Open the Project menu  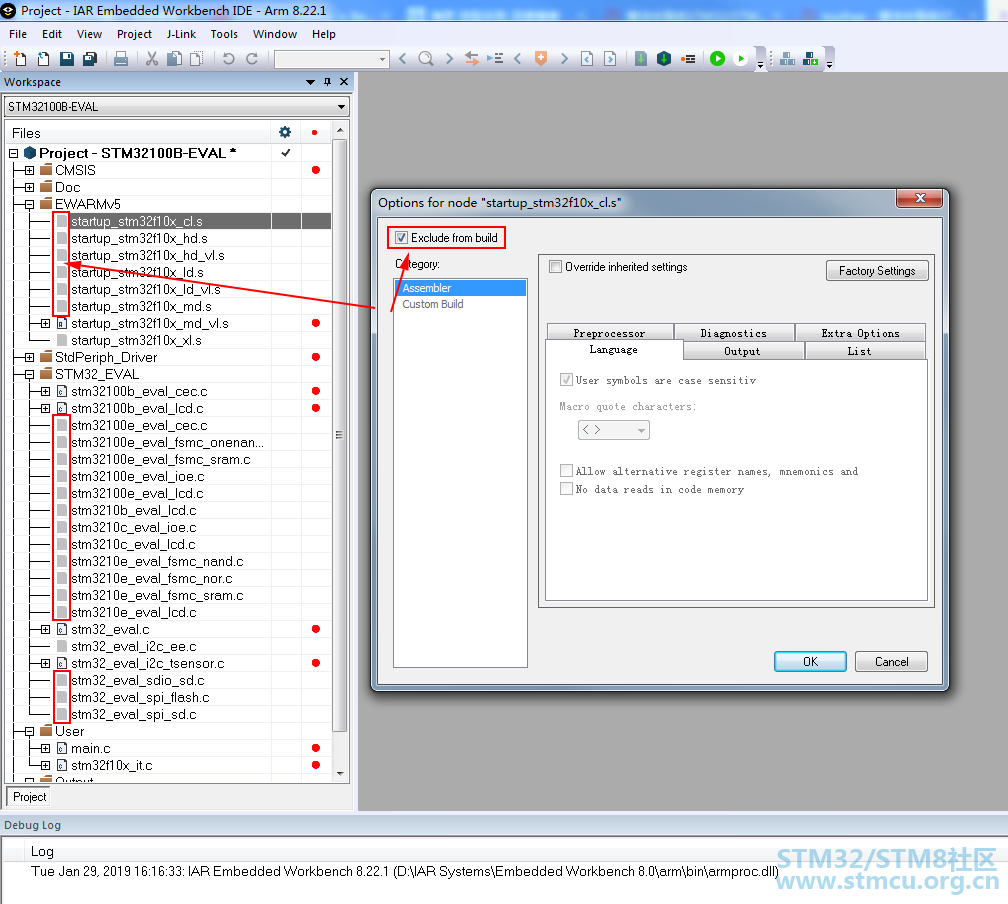tap(134, 34)
